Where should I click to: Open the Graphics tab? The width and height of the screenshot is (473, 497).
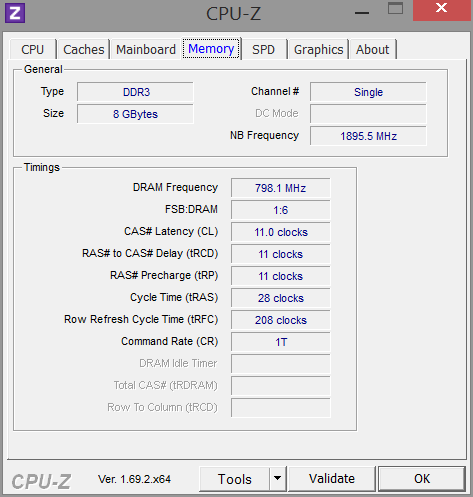click(x=318, y=49)
